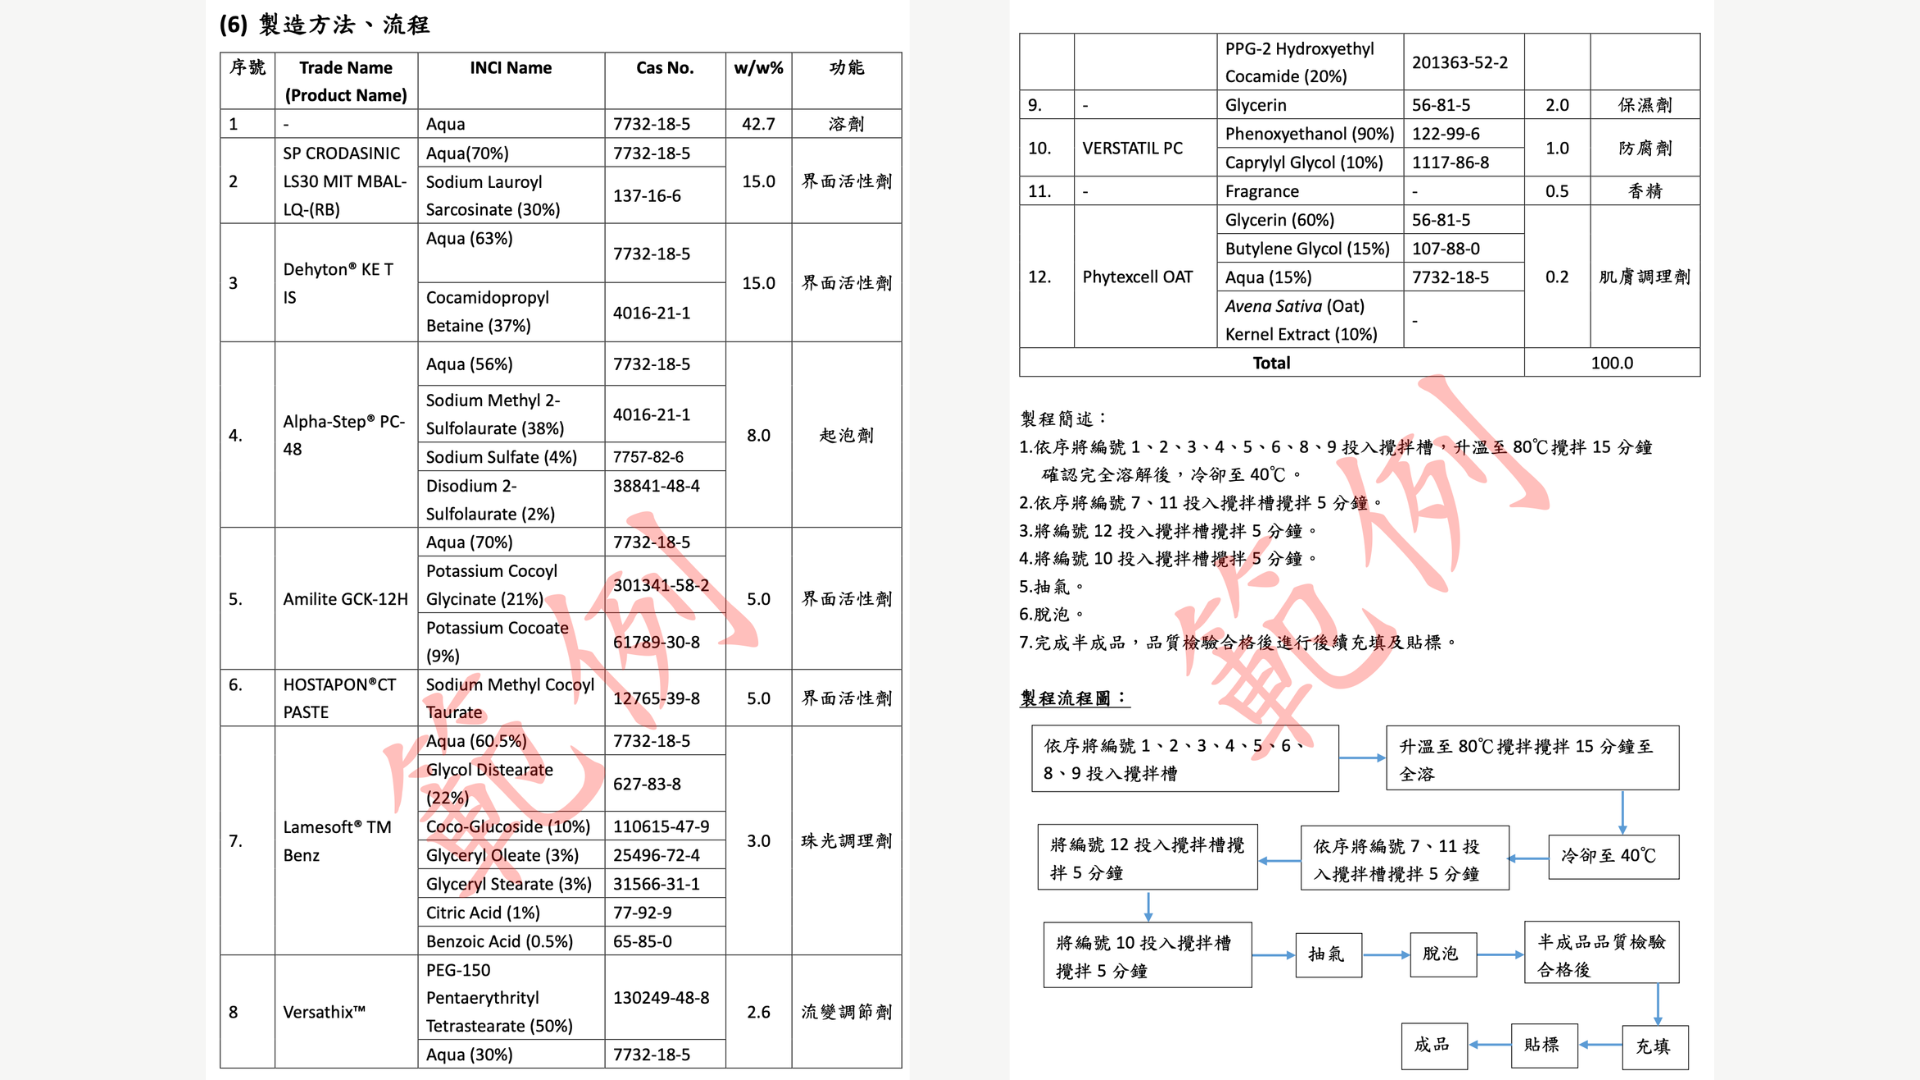
Task: Click 'Glyceryl Stearate (3%)' cell
Action: [x=511, y=884]
